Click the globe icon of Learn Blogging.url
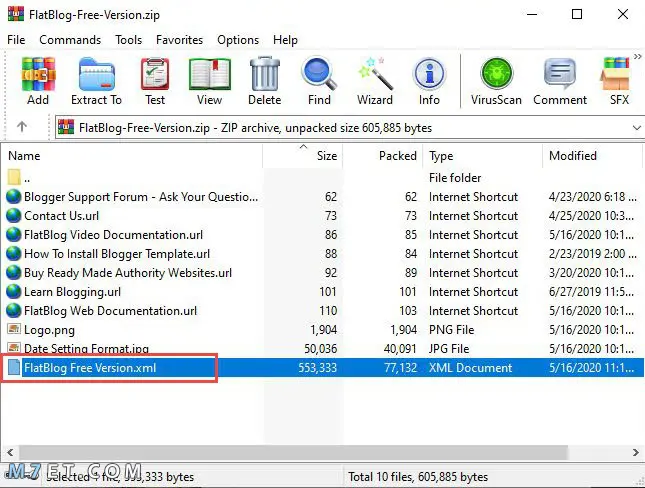 [x=13, y=291]
